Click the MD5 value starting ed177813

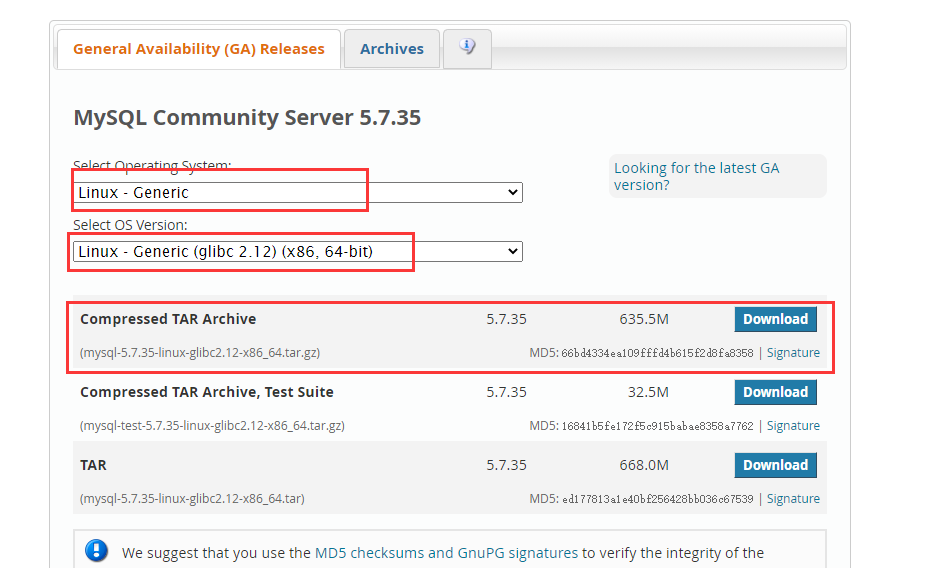pyautogui.click(x=657, y=500)
